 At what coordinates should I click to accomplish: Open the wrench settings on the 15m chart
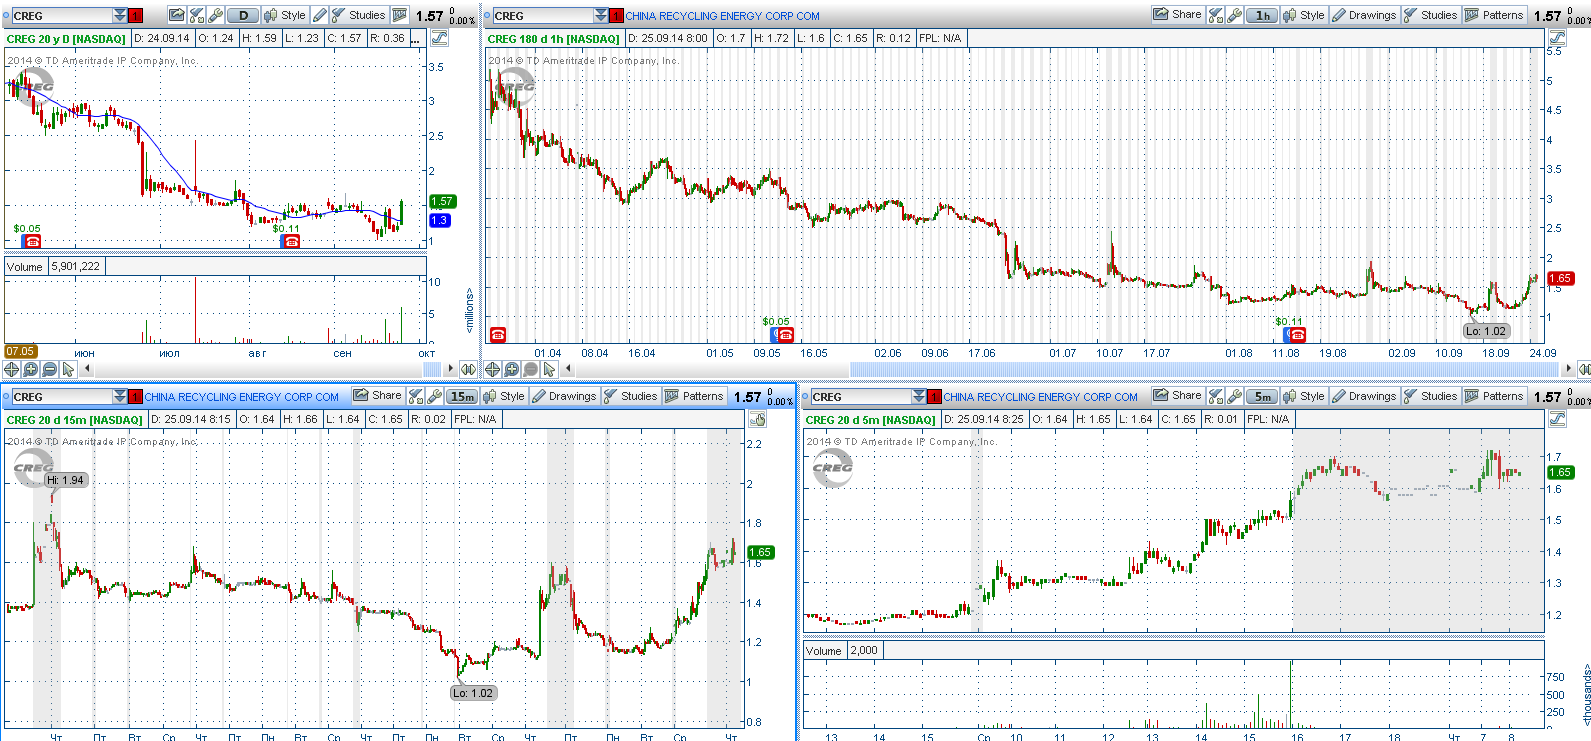[435, 396]
